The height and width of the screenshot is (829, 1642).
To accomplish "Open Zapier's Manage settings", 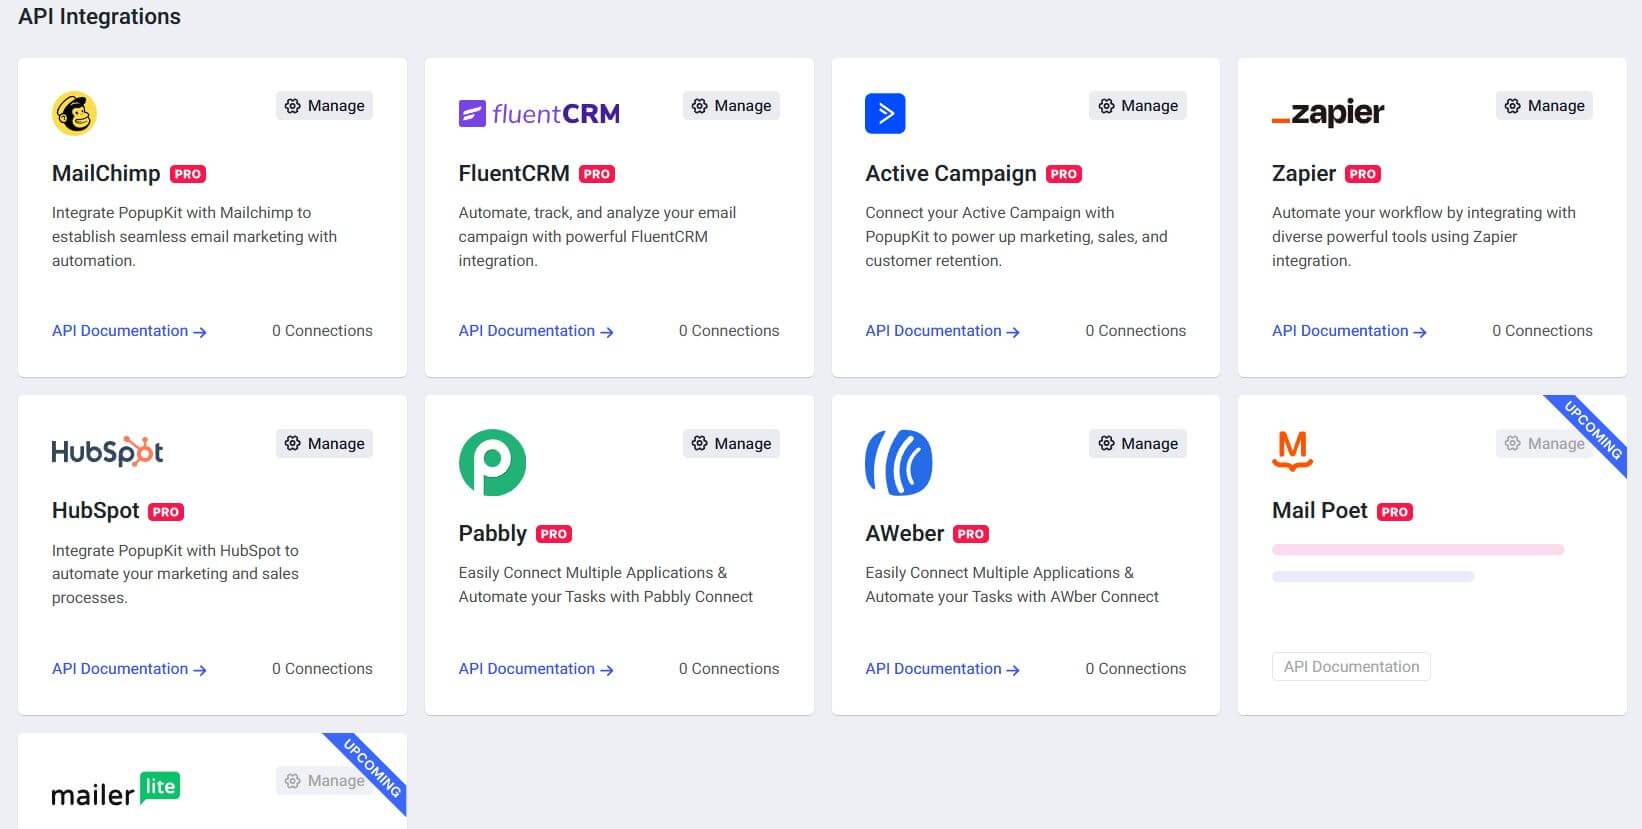I will coord(1544,106).
